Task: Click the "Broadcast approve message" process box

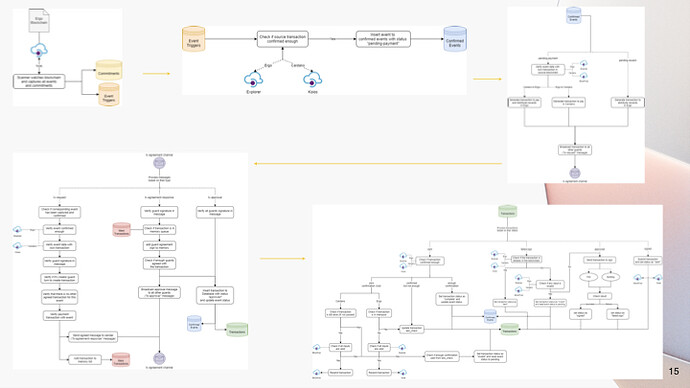Action: (x=159, y=293)
